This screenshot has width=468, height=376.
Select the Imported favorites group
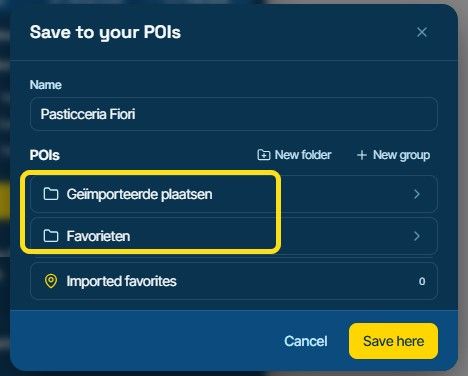(234, 281)
